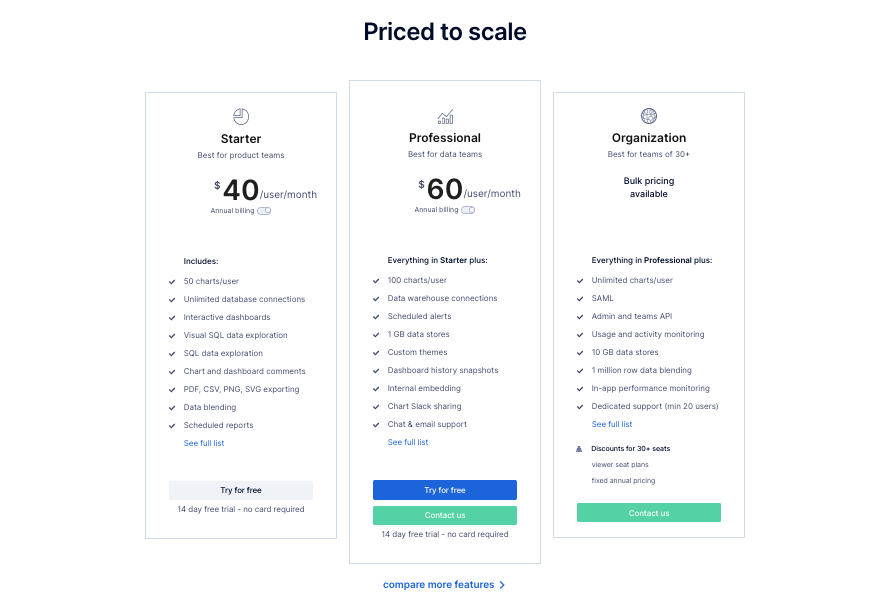Toggle annual billing on Professional plan
The width and height of the screenshot is (884, 605).
pyautogui.click(x=468, y=210)
